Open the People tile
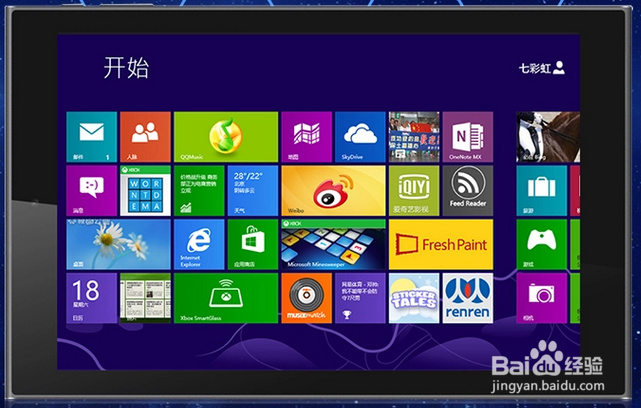The height and width of the screenshot is (408, 641). tap(145, 137)
